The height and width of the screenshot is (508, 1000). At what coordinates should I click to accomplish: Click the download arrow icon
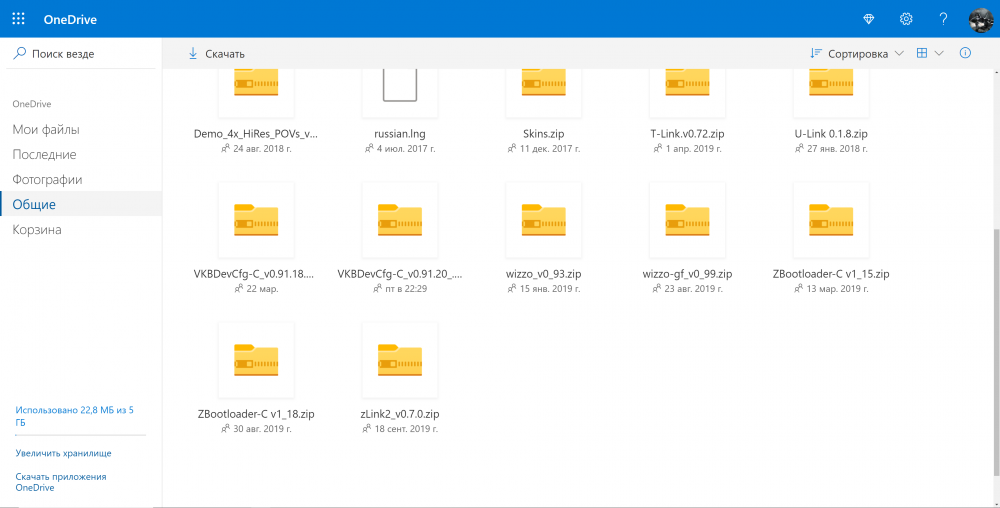193,54
